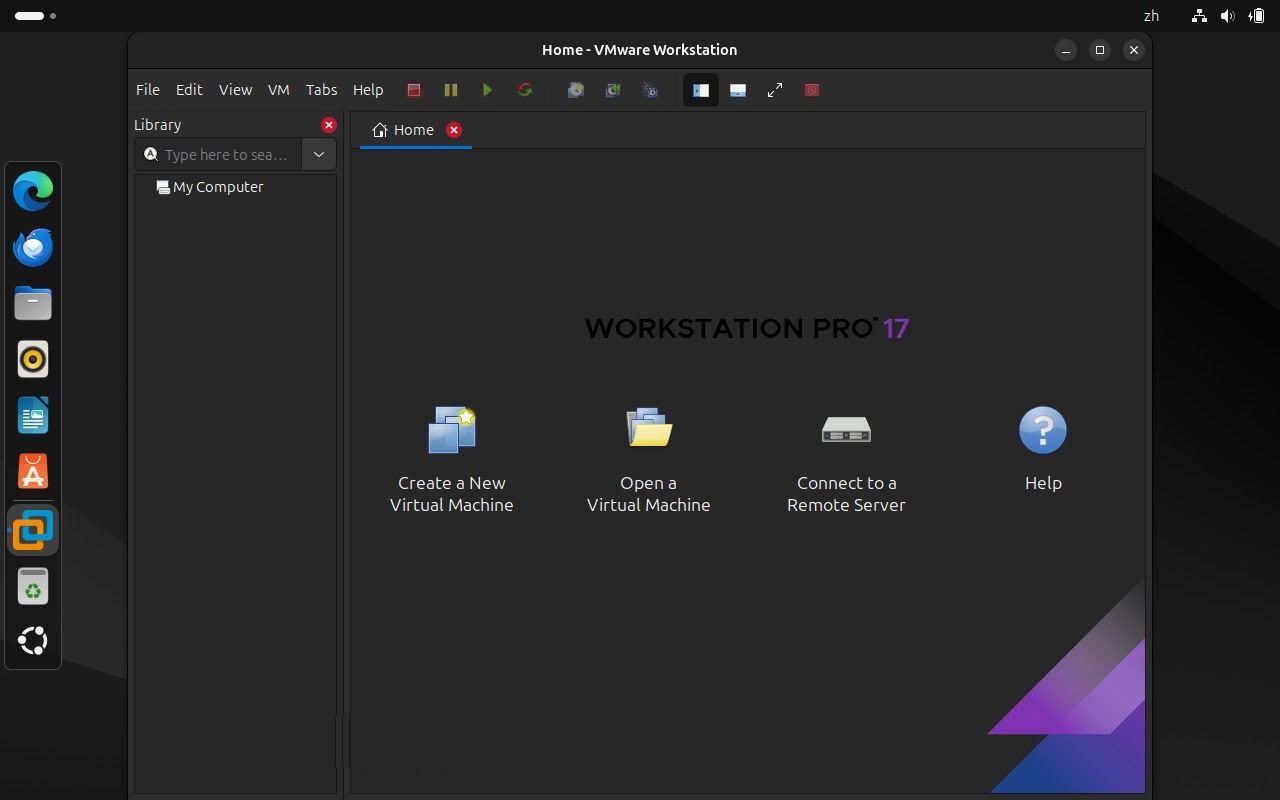Click VMware Workstation icon in the dock
The image size is (1280, 800).
tap(33, 530)
